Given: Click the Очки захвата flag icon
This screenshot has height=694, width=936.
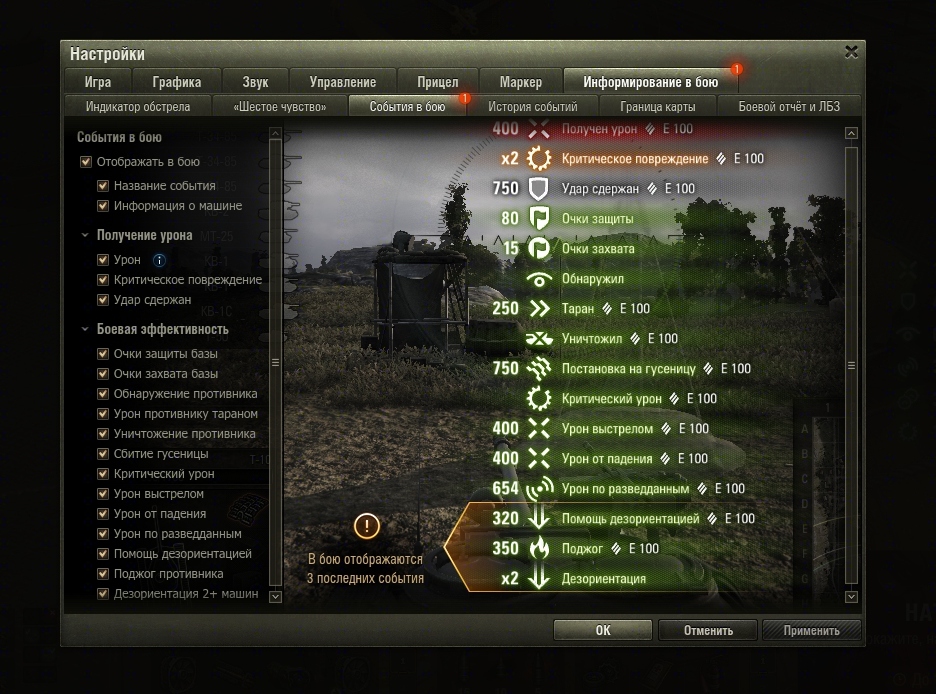Looking at the screenshot, I should coord(539,248).
